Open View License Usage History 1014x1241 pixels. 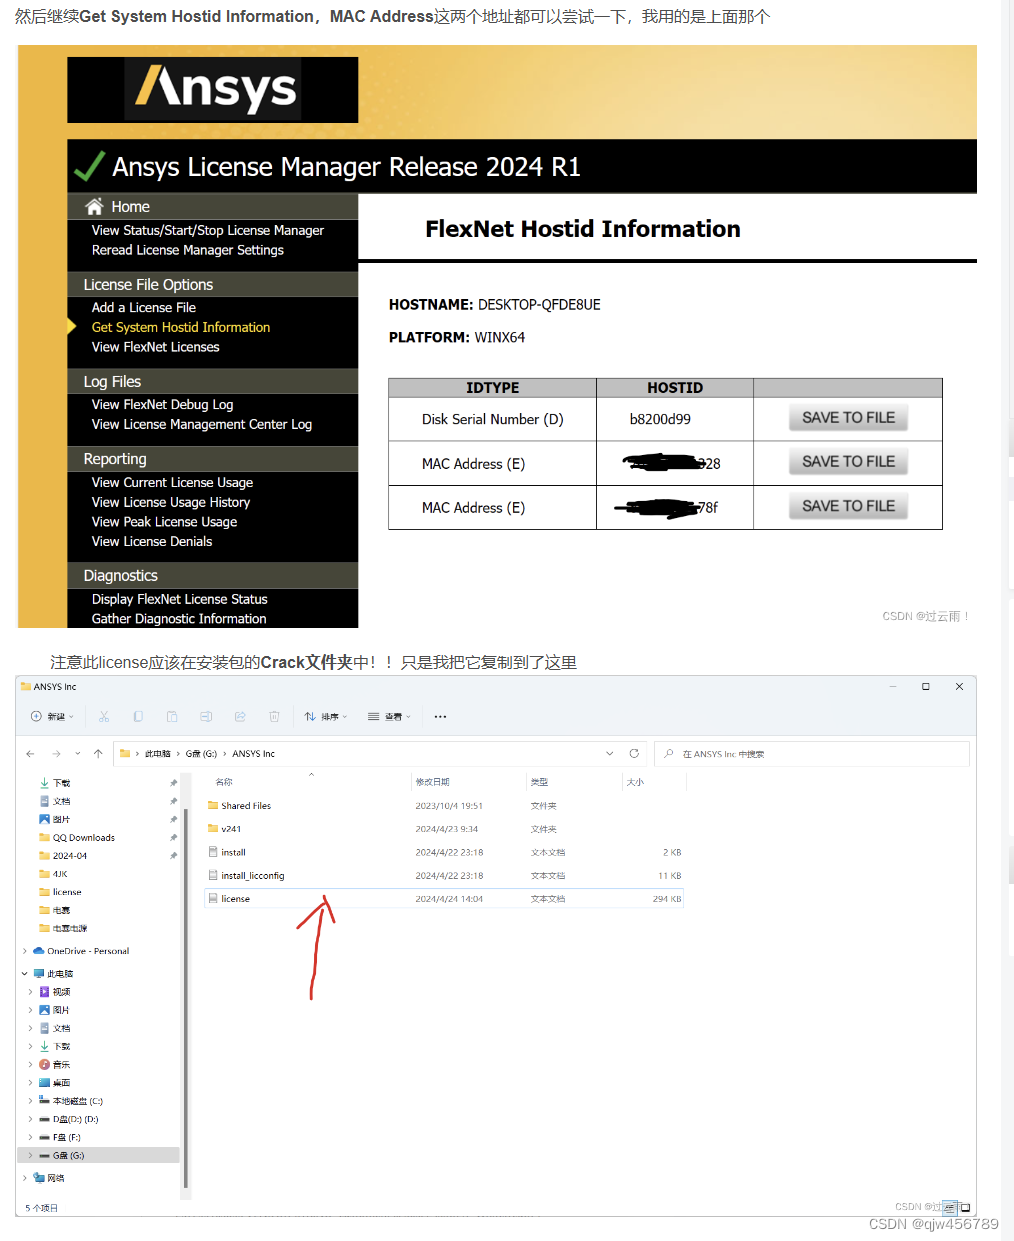171,502
